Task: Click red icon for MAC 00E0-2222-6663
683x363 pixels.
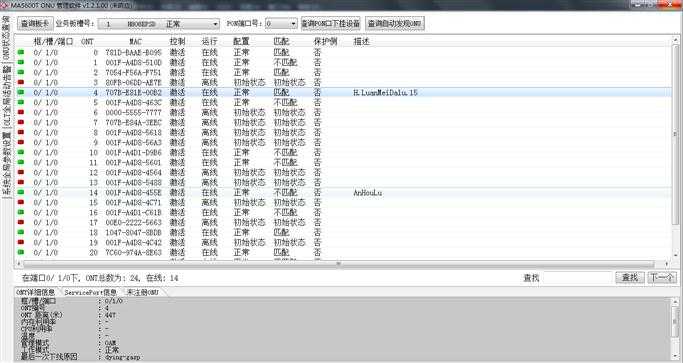Action: pyautogui.click(x=20, y=223)
